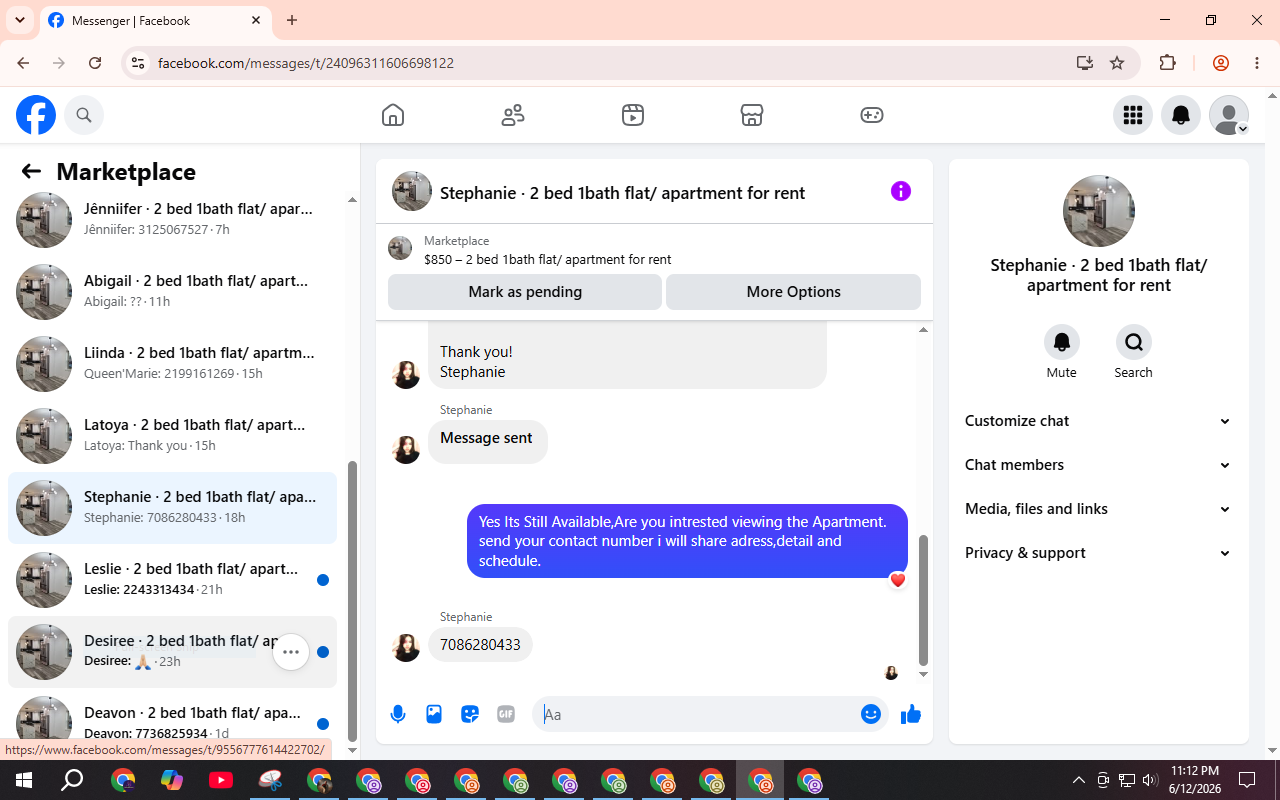Viewport: 1280px width, 800px height.
Task: Open Jênniifer conversation
Action: pyautogui.click(x=172, y=220)
